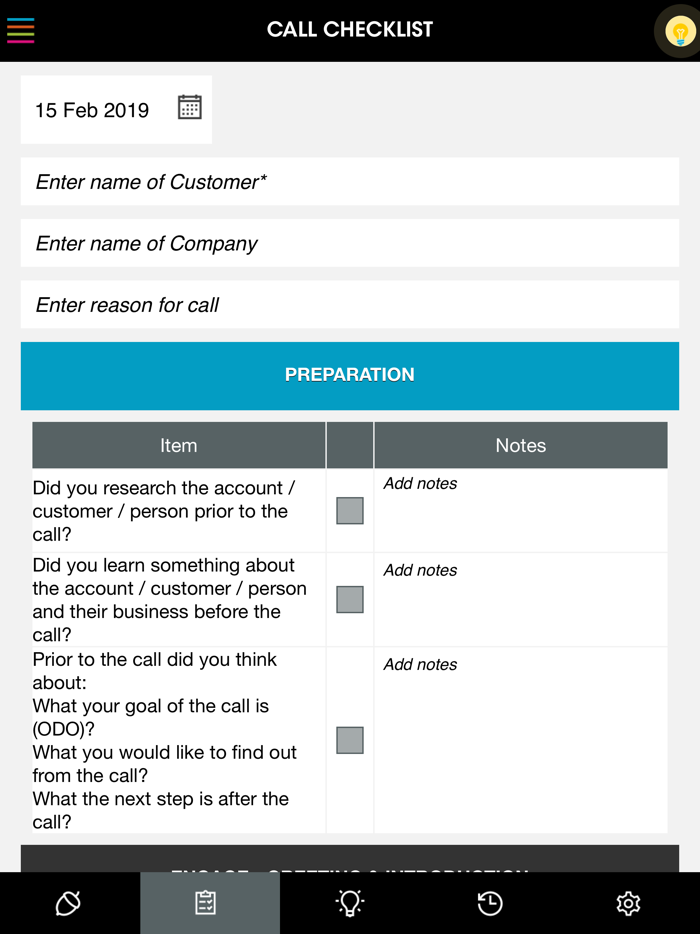Check the learn about business checkbox

click(x=350, y=600)
